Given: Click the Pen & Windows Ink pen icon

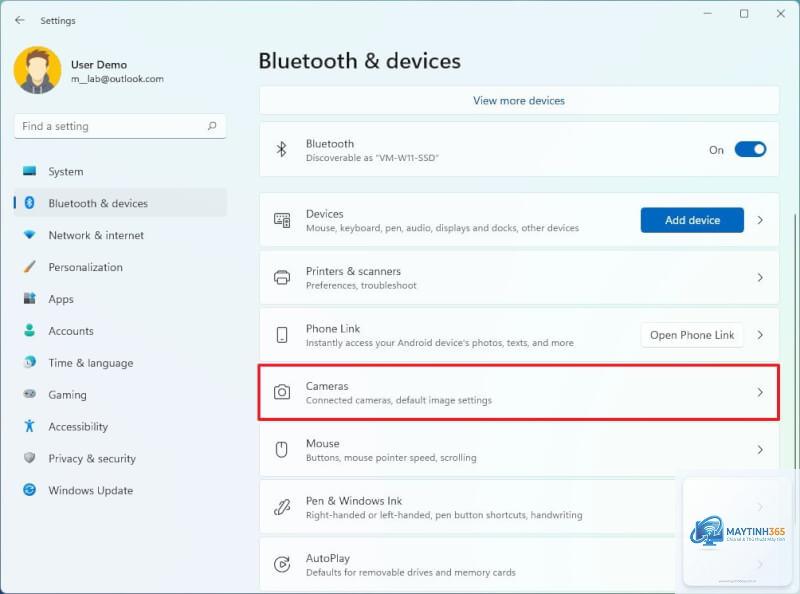Looking at the screenshot, I should (282, 507).
